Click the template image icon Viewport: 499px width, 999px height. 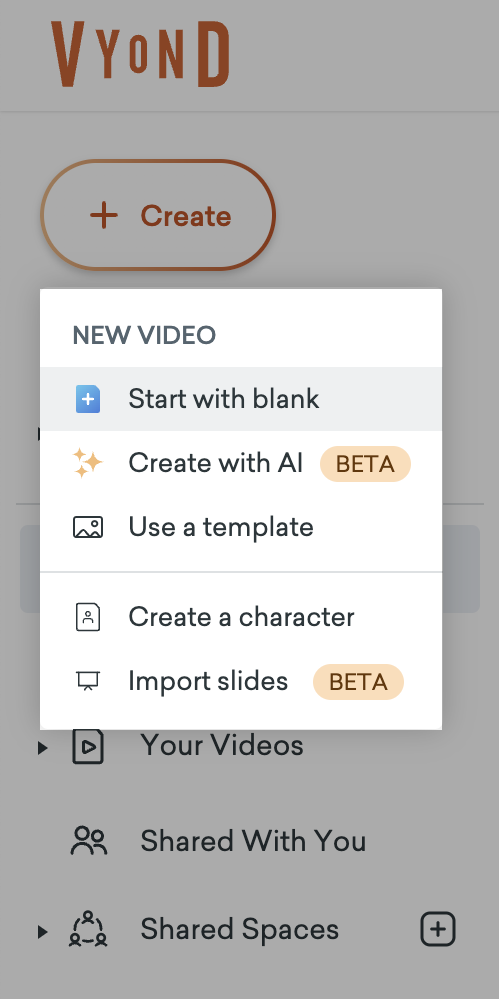[88, 528]
